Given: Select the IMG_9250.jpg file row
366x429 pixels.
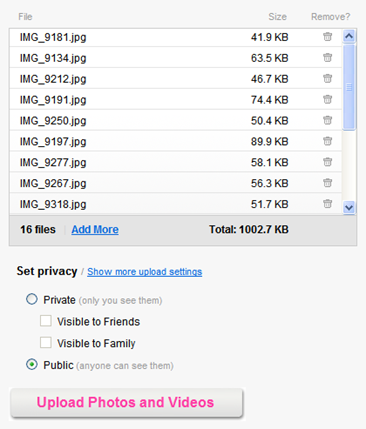Looking at the screenshot, I should click(176, 120).
